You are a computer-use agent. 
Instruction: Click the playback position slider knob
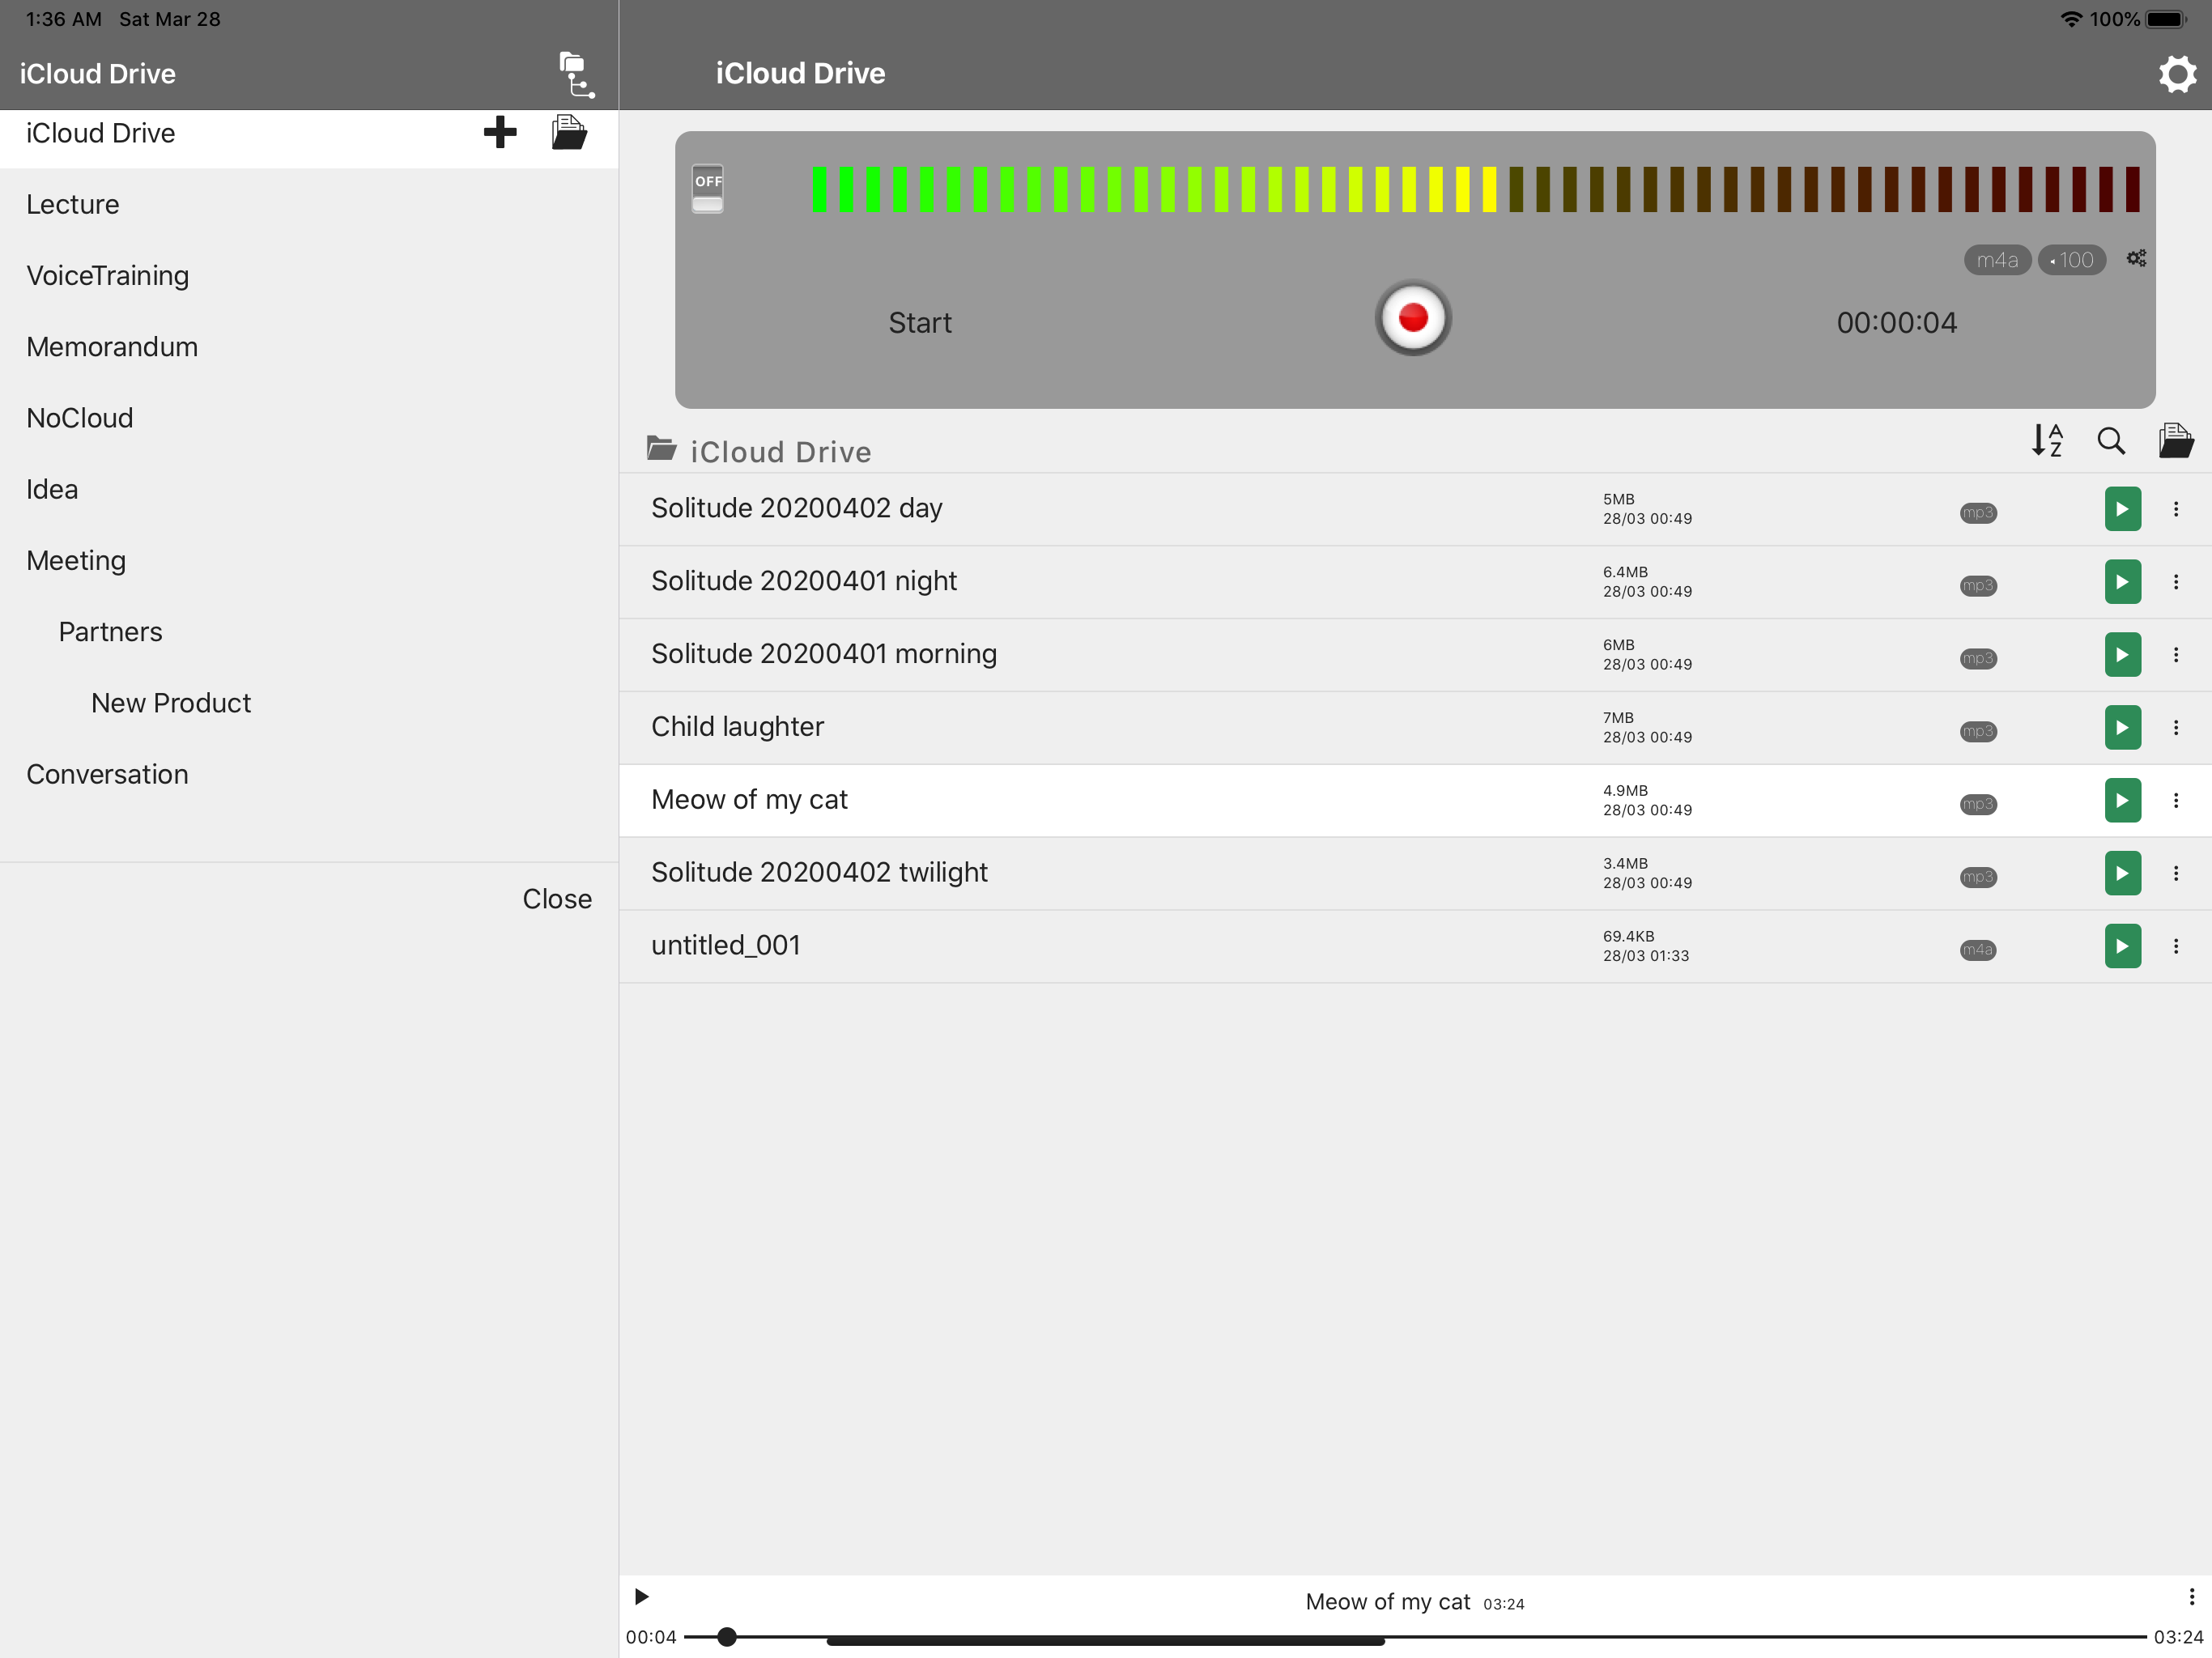tap(727, 1637)
